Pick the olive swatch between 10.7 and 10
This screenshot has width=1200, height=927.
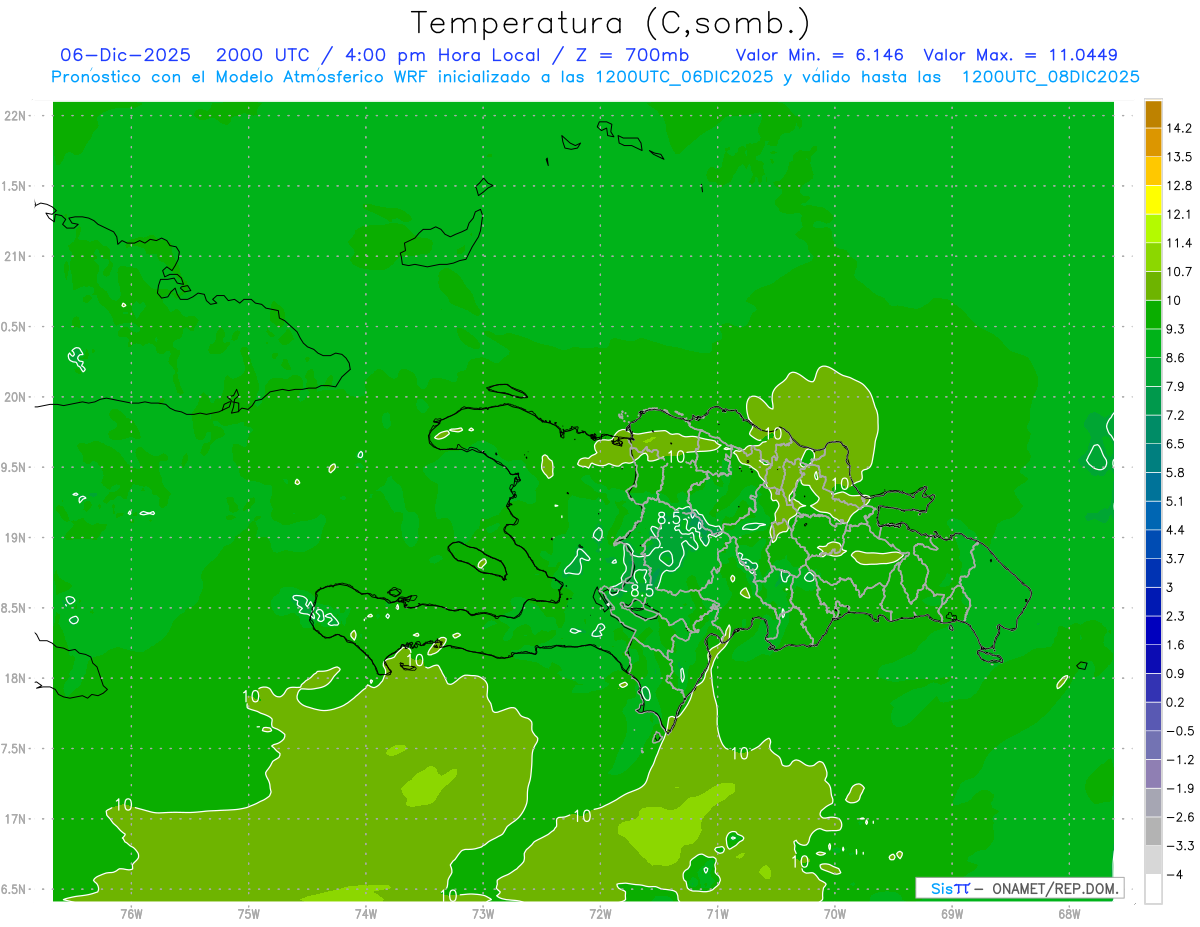(x=1153, y=285)
